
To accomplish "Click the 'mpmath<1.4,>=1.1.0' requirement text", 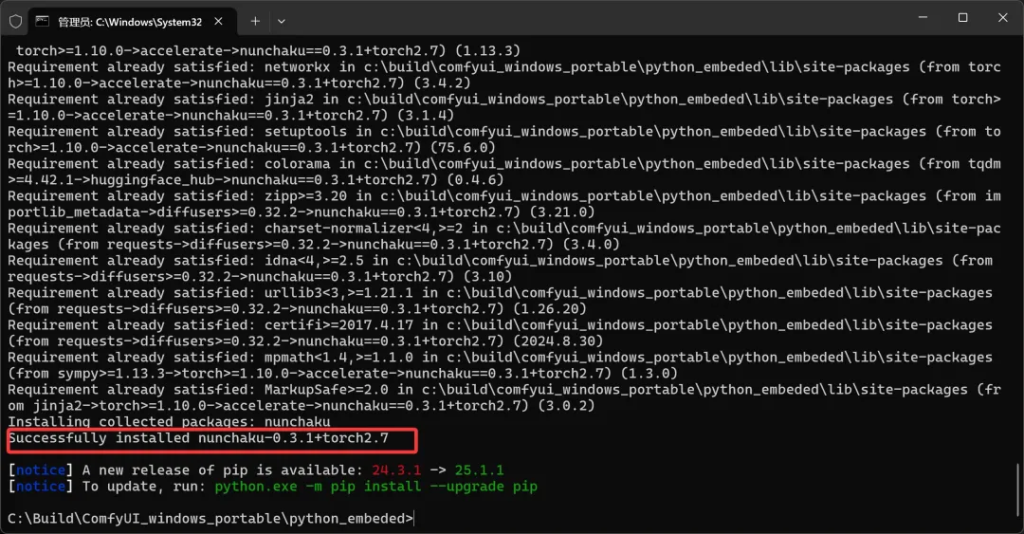I will click(339, 358).
